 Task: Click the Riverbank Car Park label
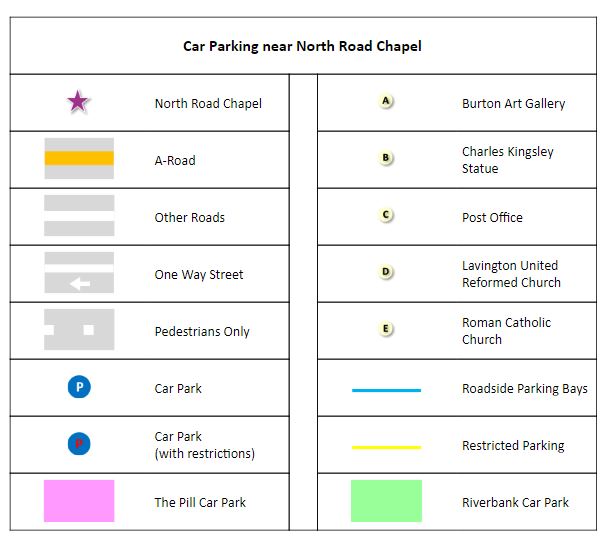click(x=515, y=502)
